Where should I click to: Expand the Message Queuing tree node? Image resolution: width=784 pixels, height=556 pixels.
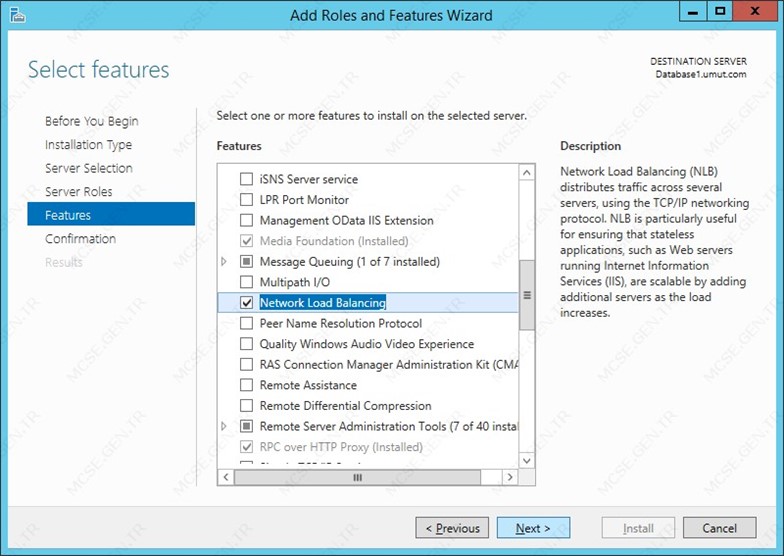tap(224, 261)
